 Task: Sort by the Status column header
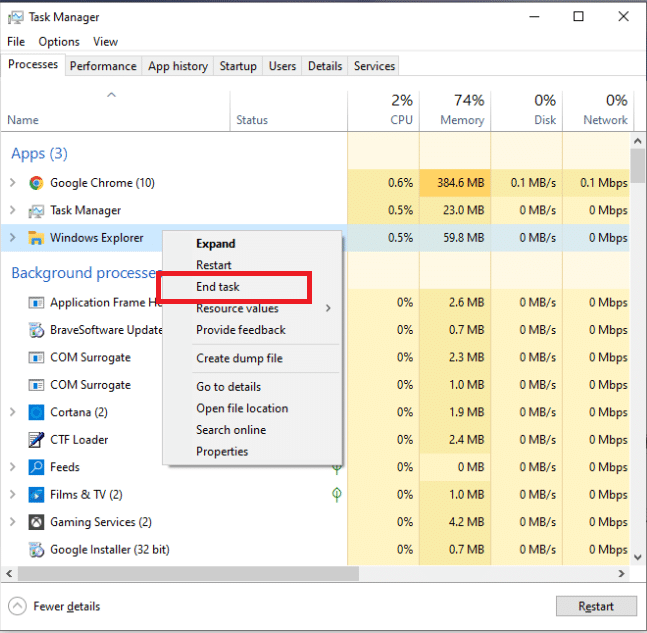289,111
